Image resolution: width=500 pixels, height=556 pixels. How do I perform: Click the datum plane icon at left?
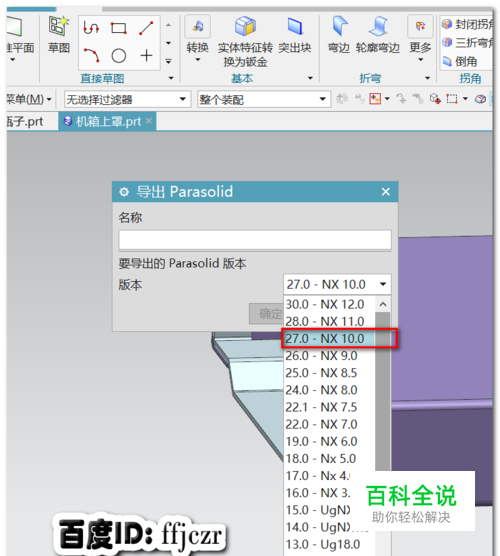[x=14, y=26]
